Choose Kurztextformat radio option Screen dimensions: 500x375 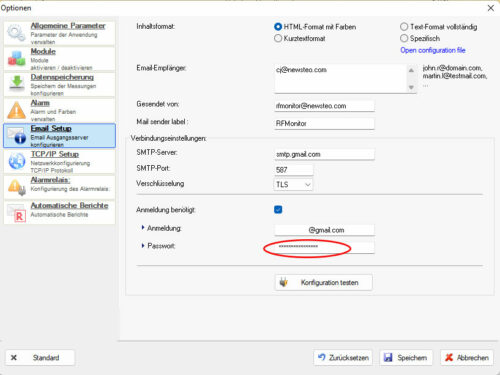point(278,38)
